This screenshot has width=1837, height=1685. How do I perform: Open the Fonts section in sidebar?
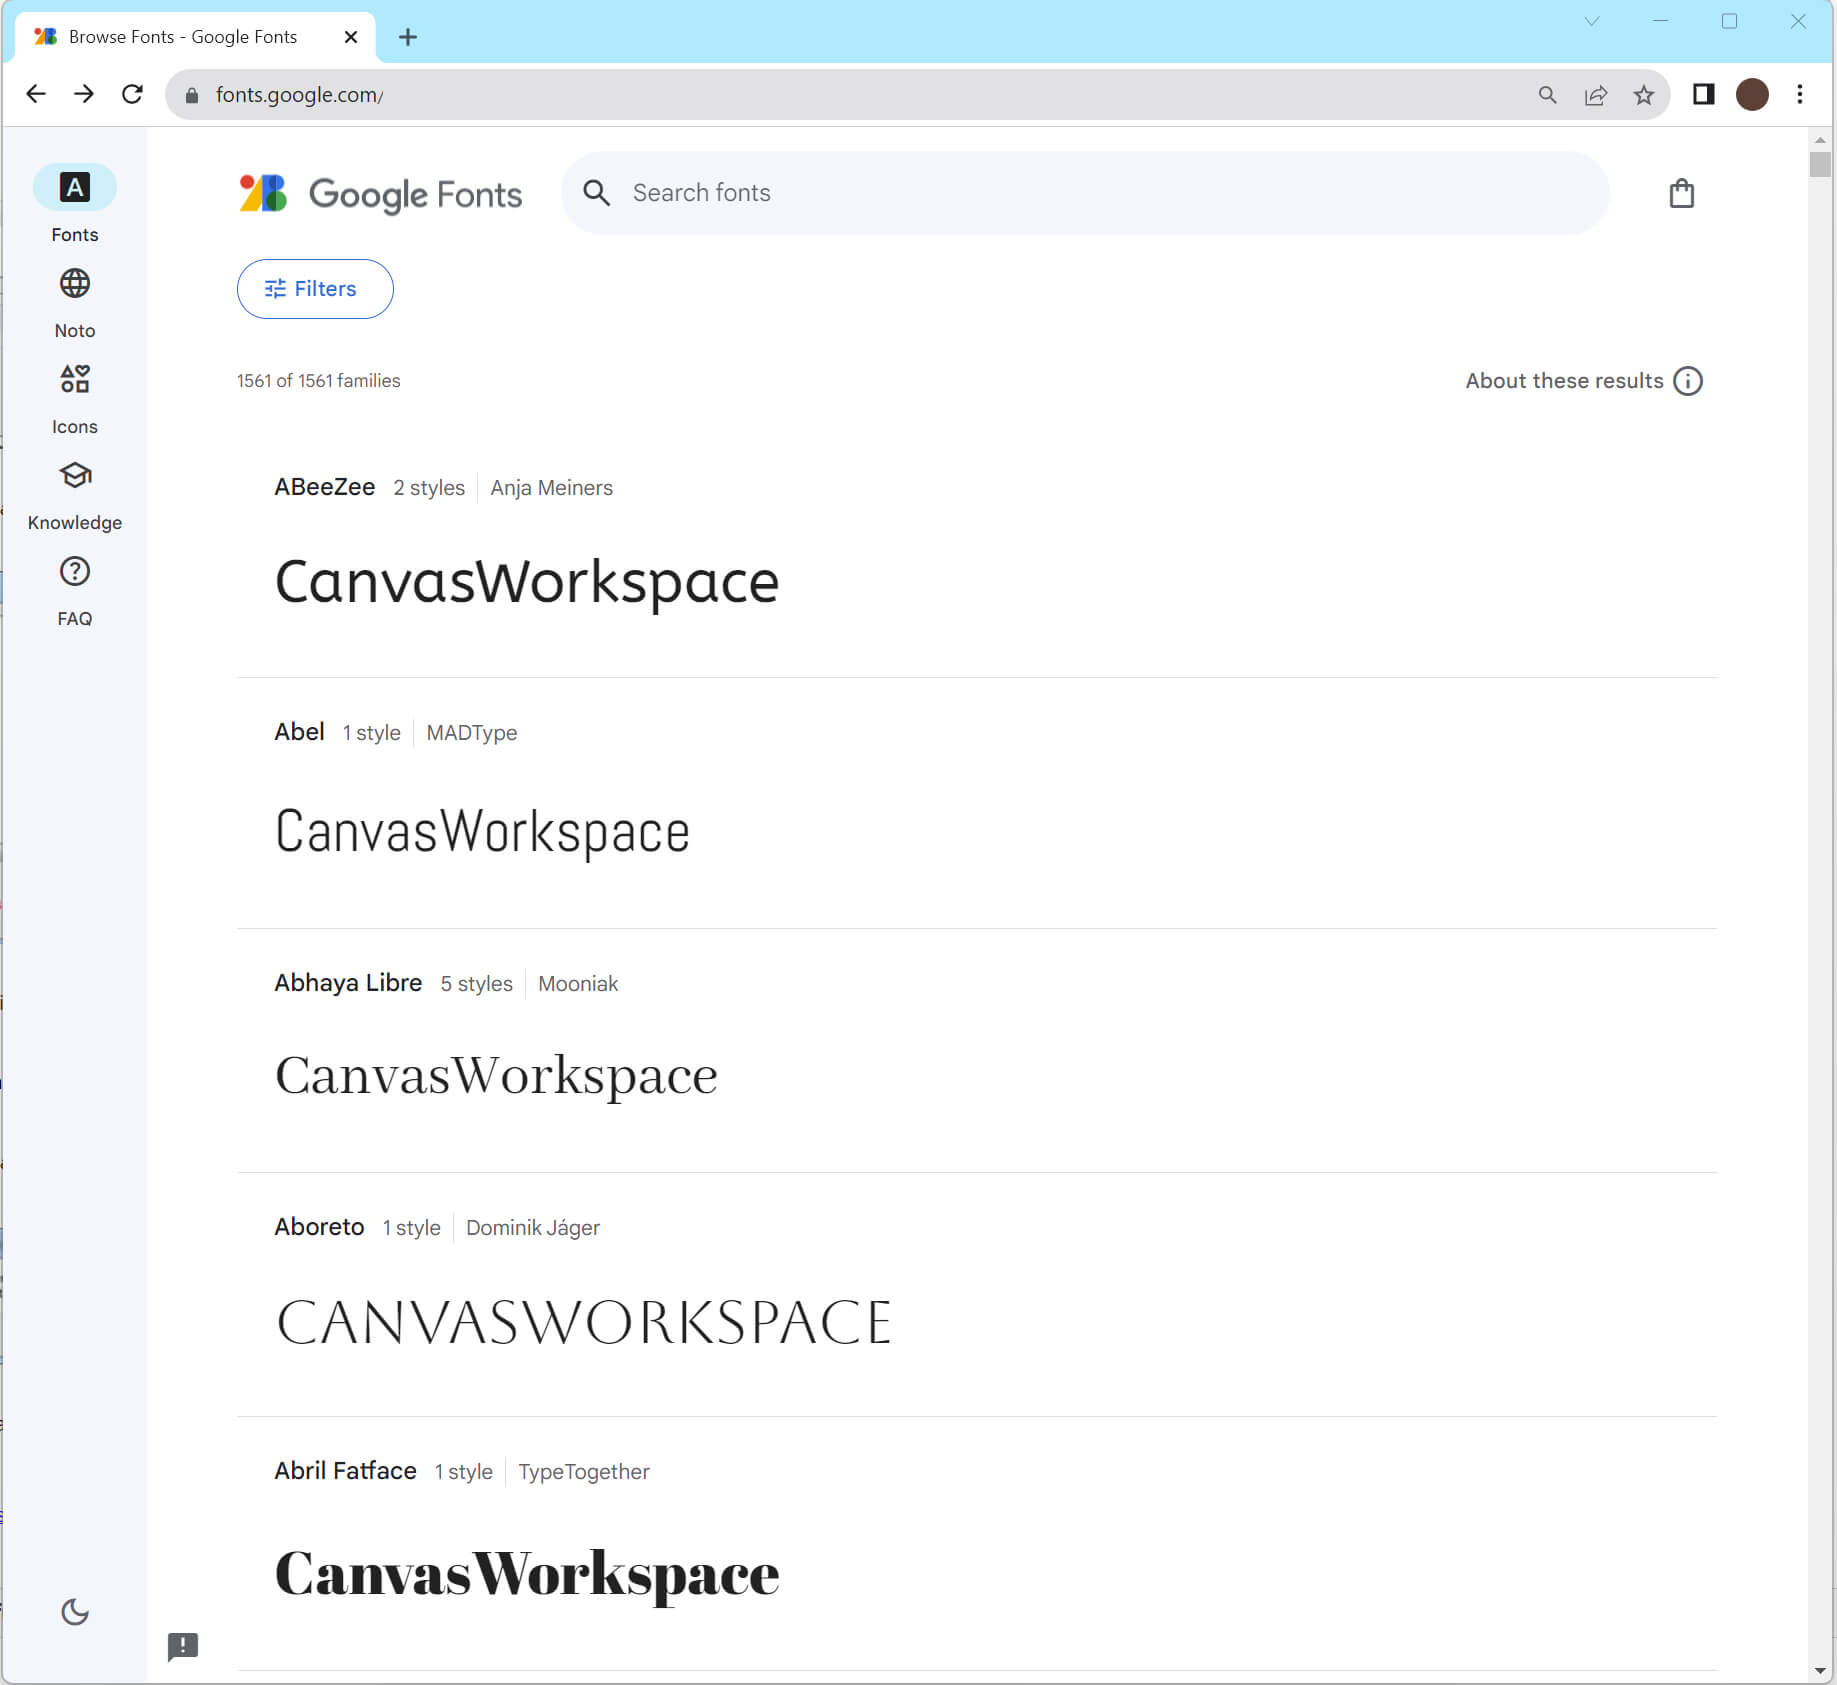click(x=74, y=204)
